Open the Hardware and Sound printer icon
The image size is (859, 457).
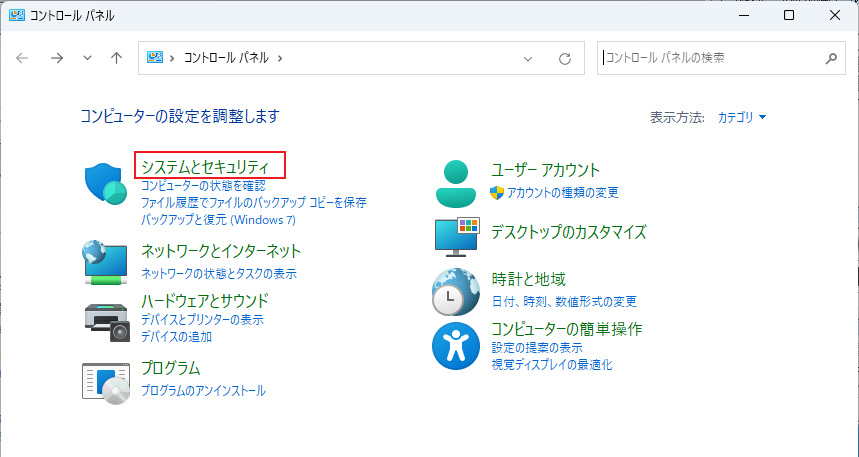pyautogui.click(x=107, y=323)
